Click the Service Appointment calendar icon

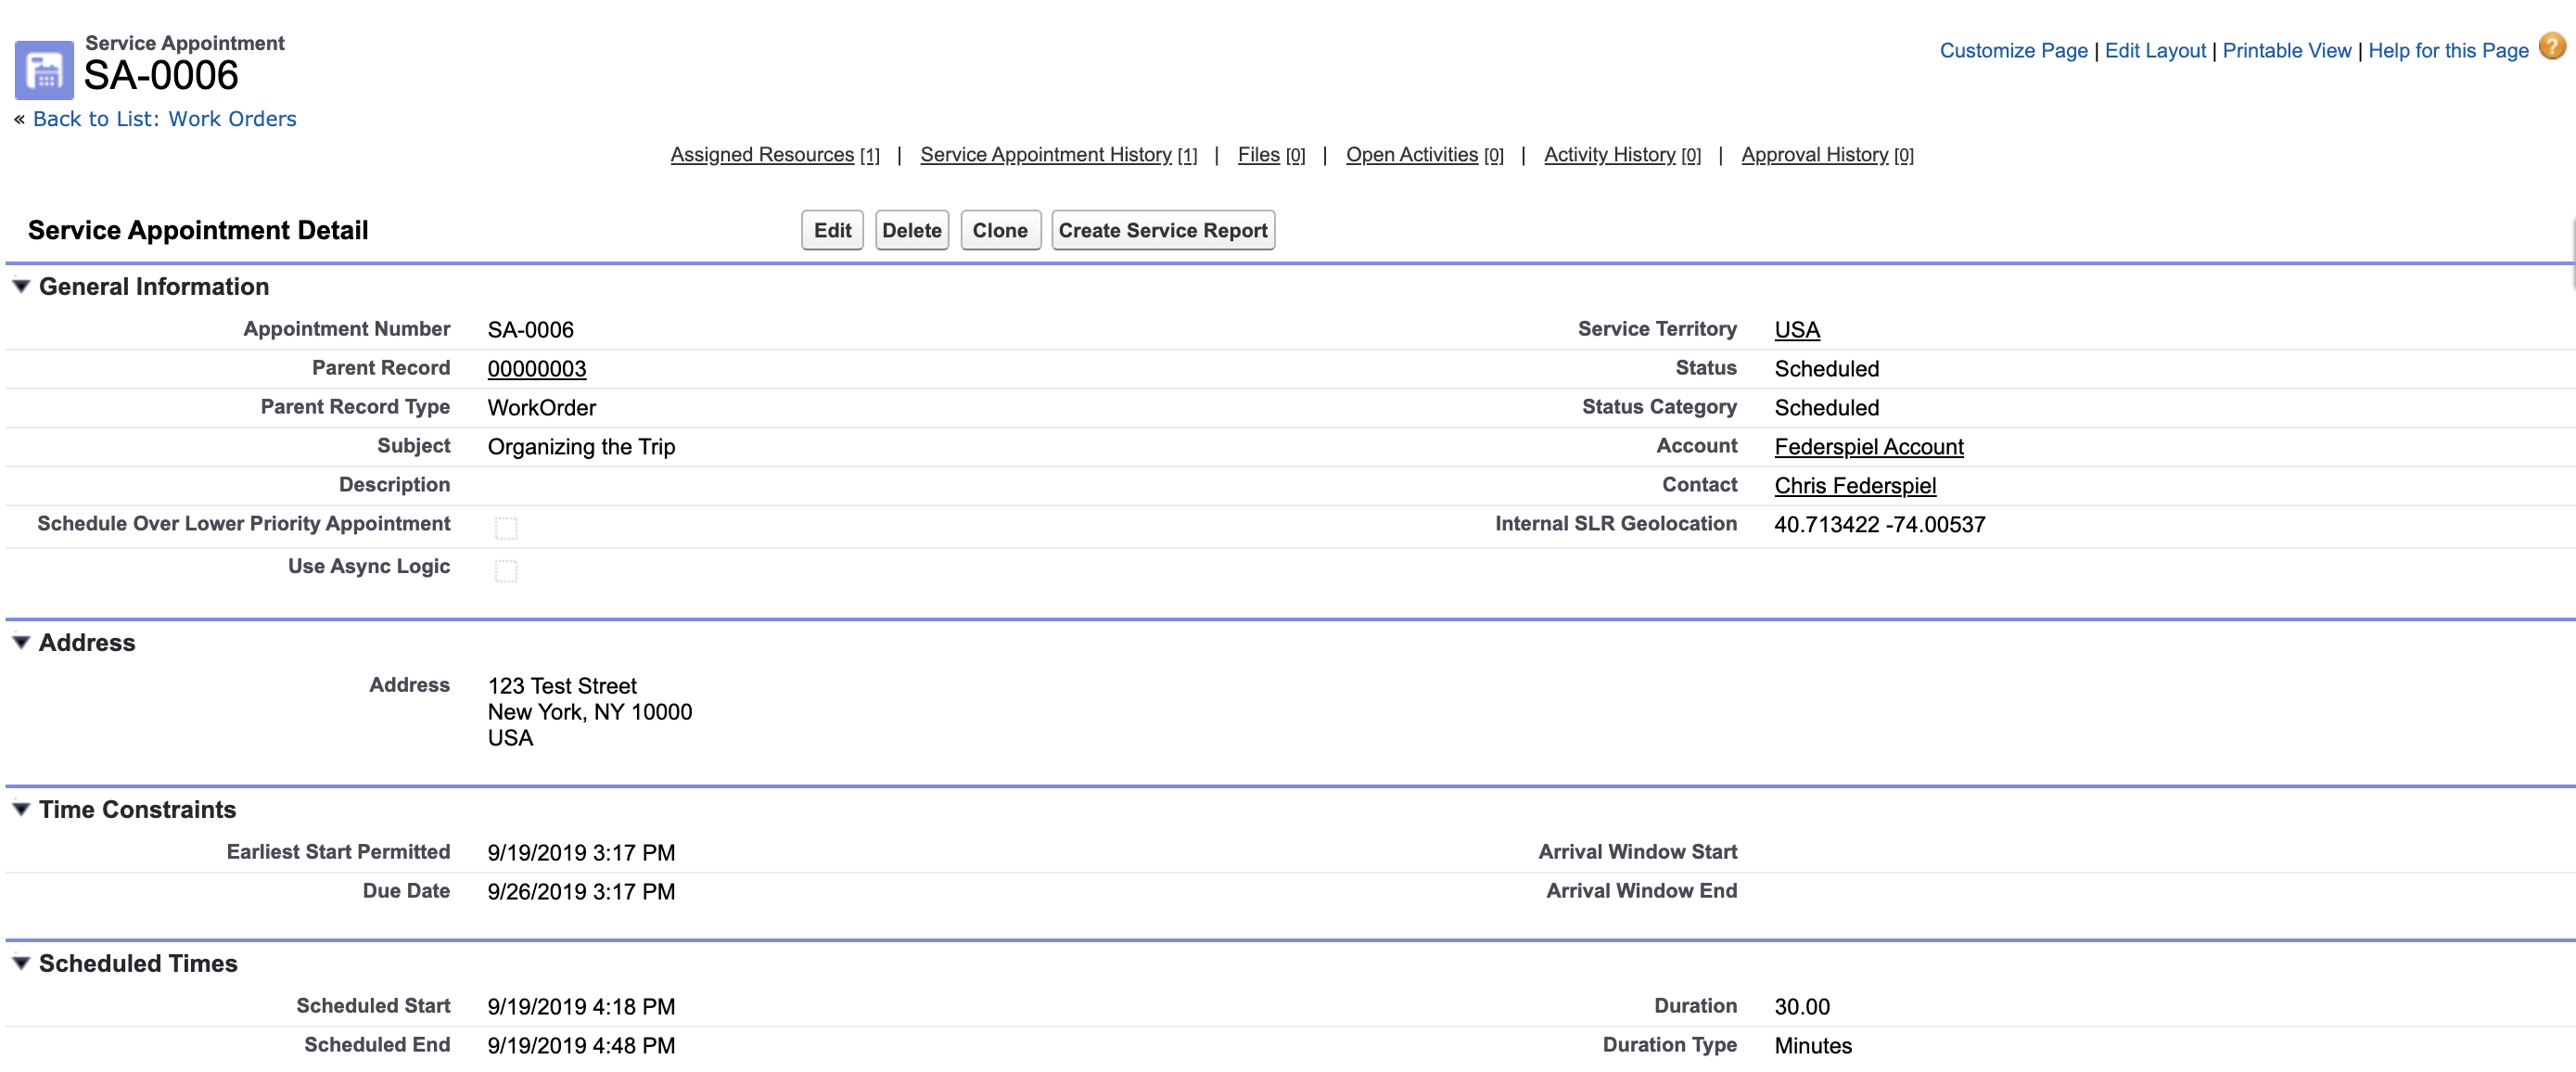44,70
